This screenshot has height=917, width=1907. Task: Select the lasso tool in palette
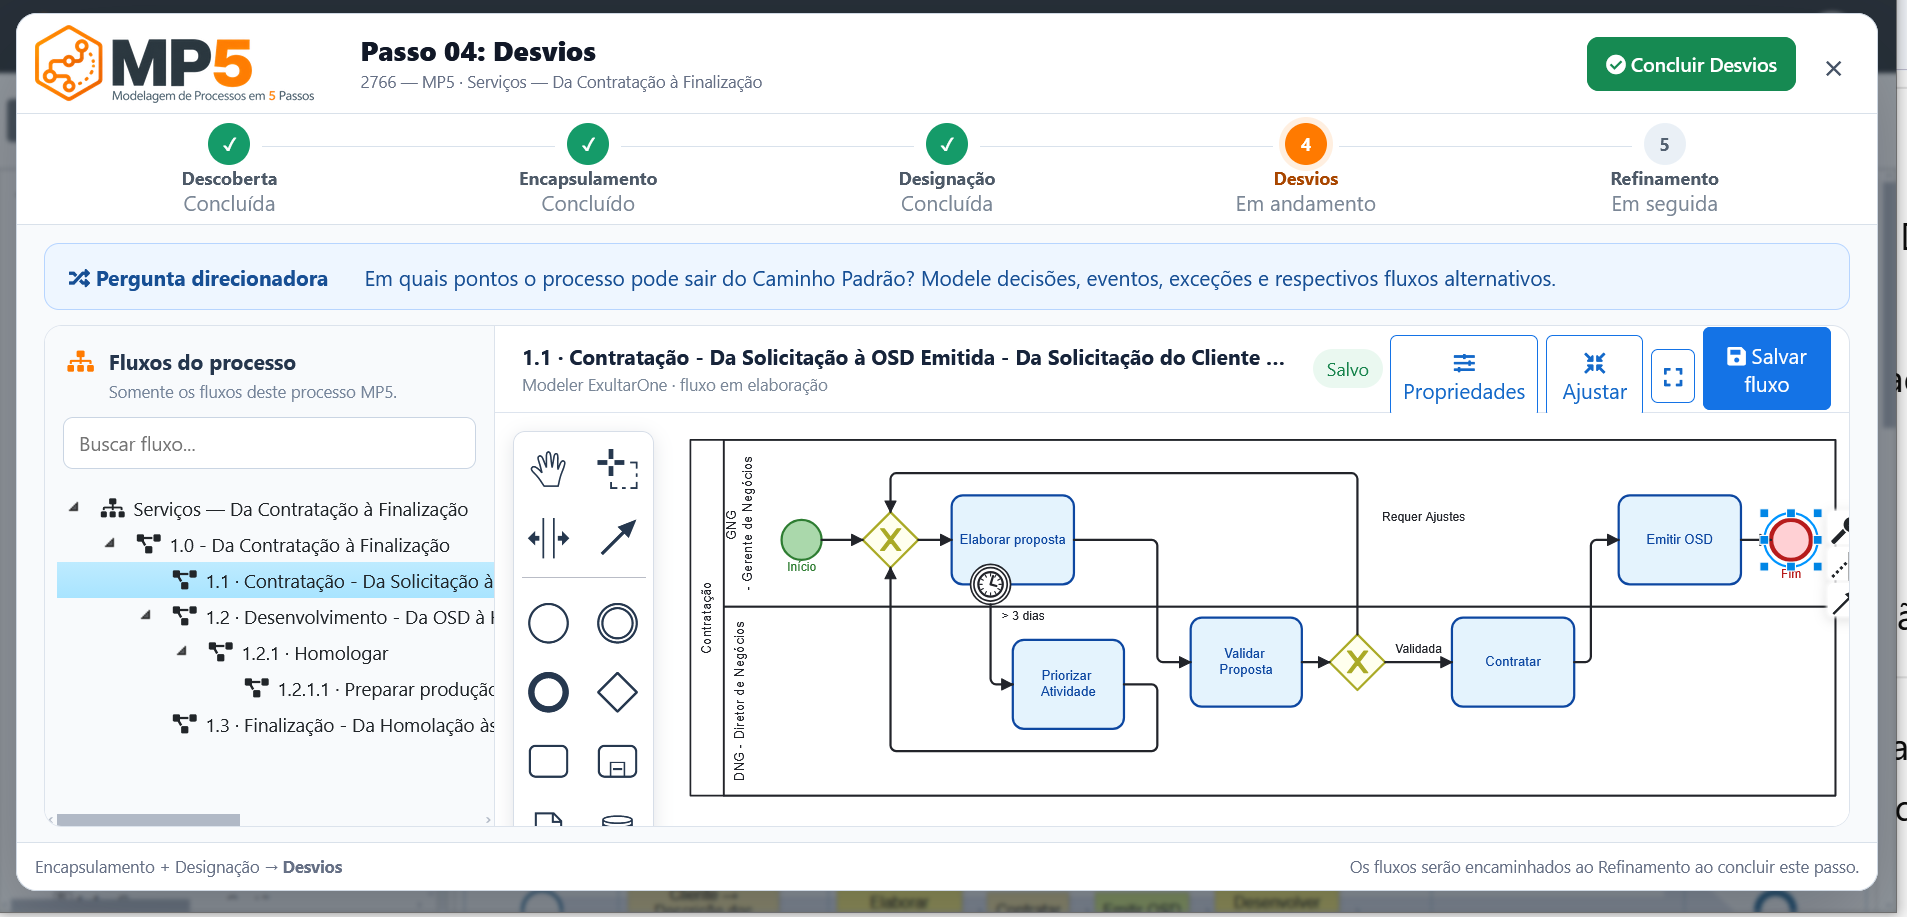coord(617,468)
